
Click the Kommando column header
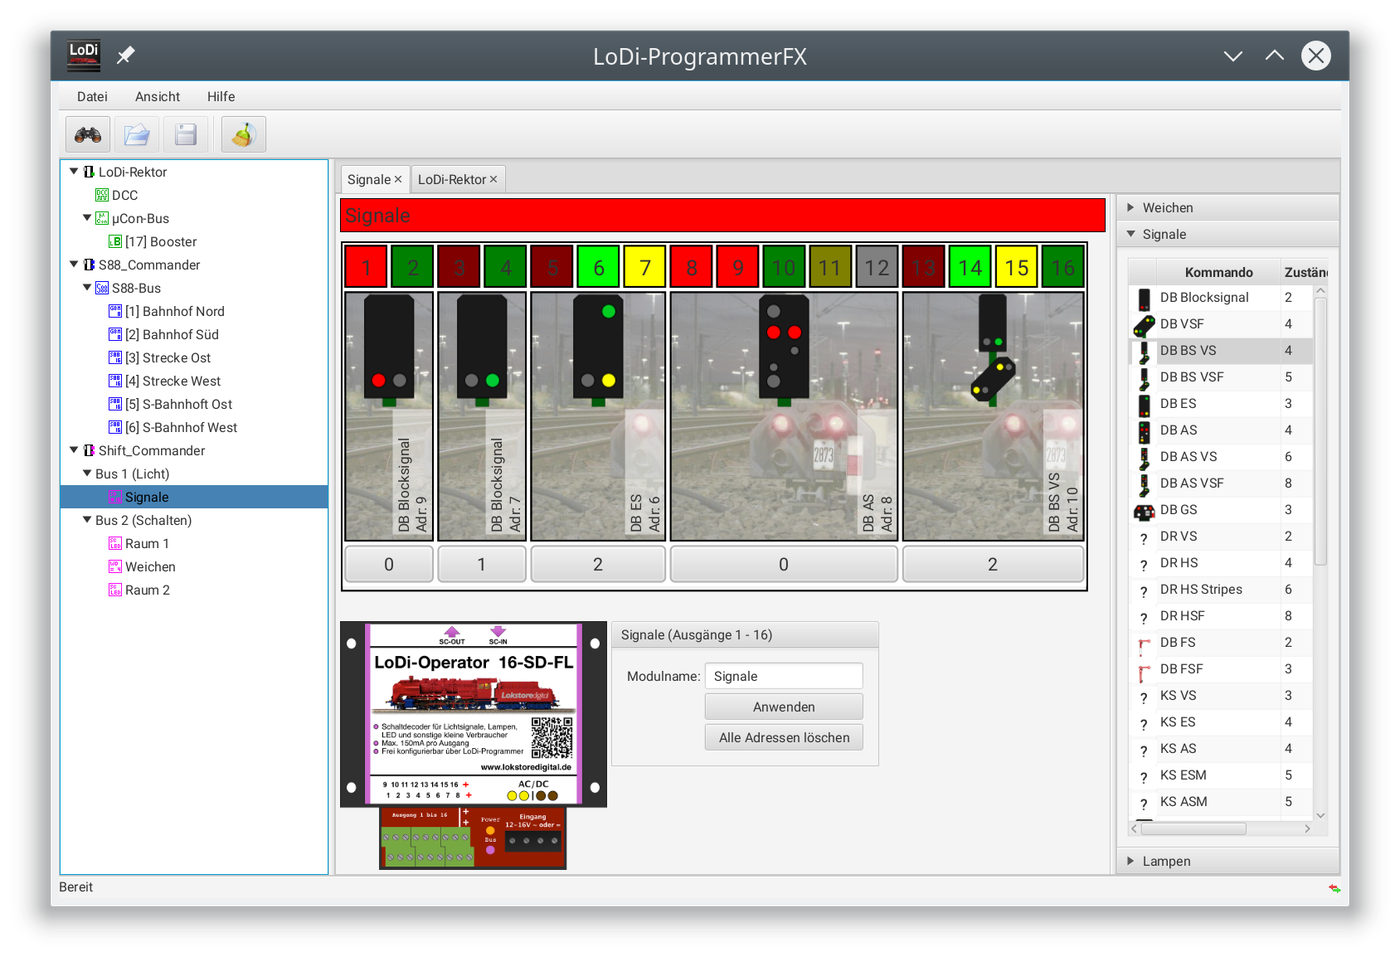(x=1219, y=272)
